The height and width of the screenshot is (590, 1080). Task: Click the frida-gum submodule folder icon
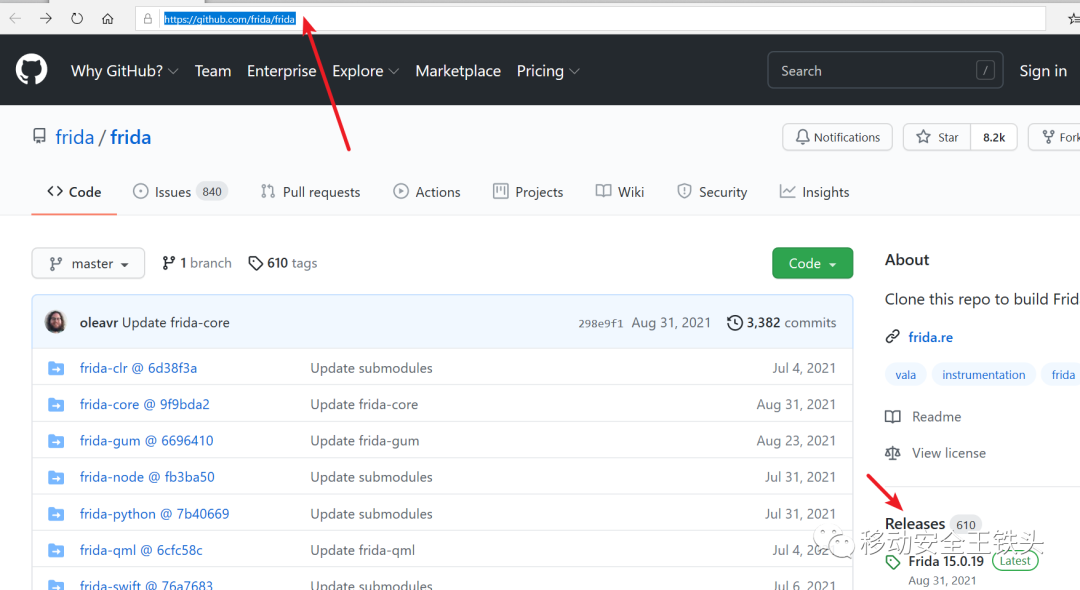point(56,441)
